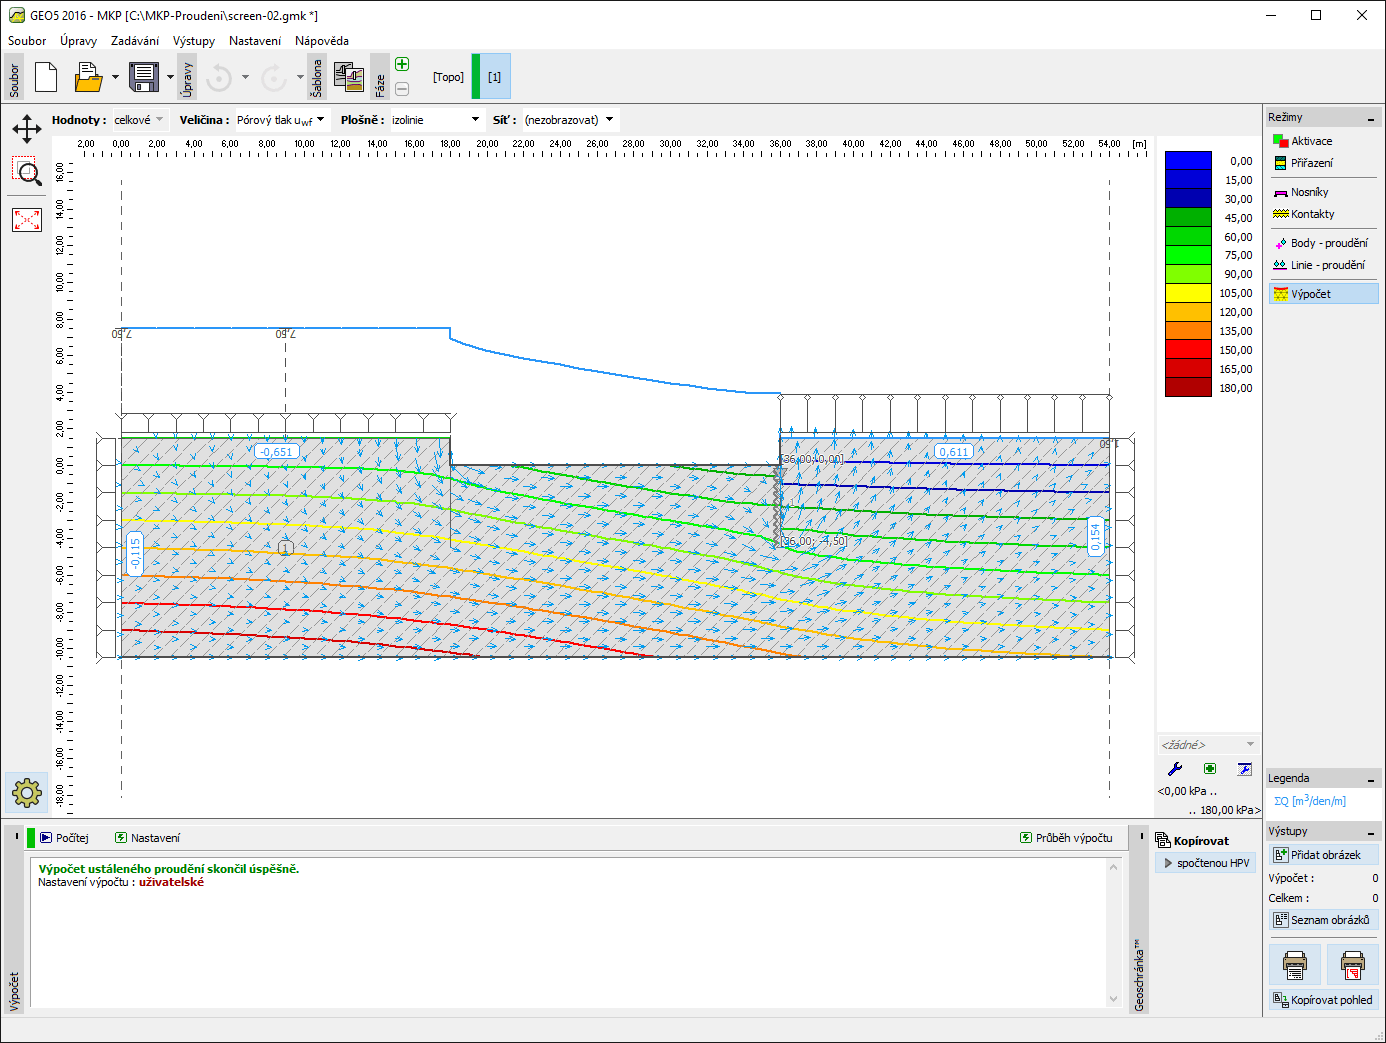Screen dimensions: 1386x1043
Task: Click the yellow 105,00 legend swatch
Action: [1188, 293]
